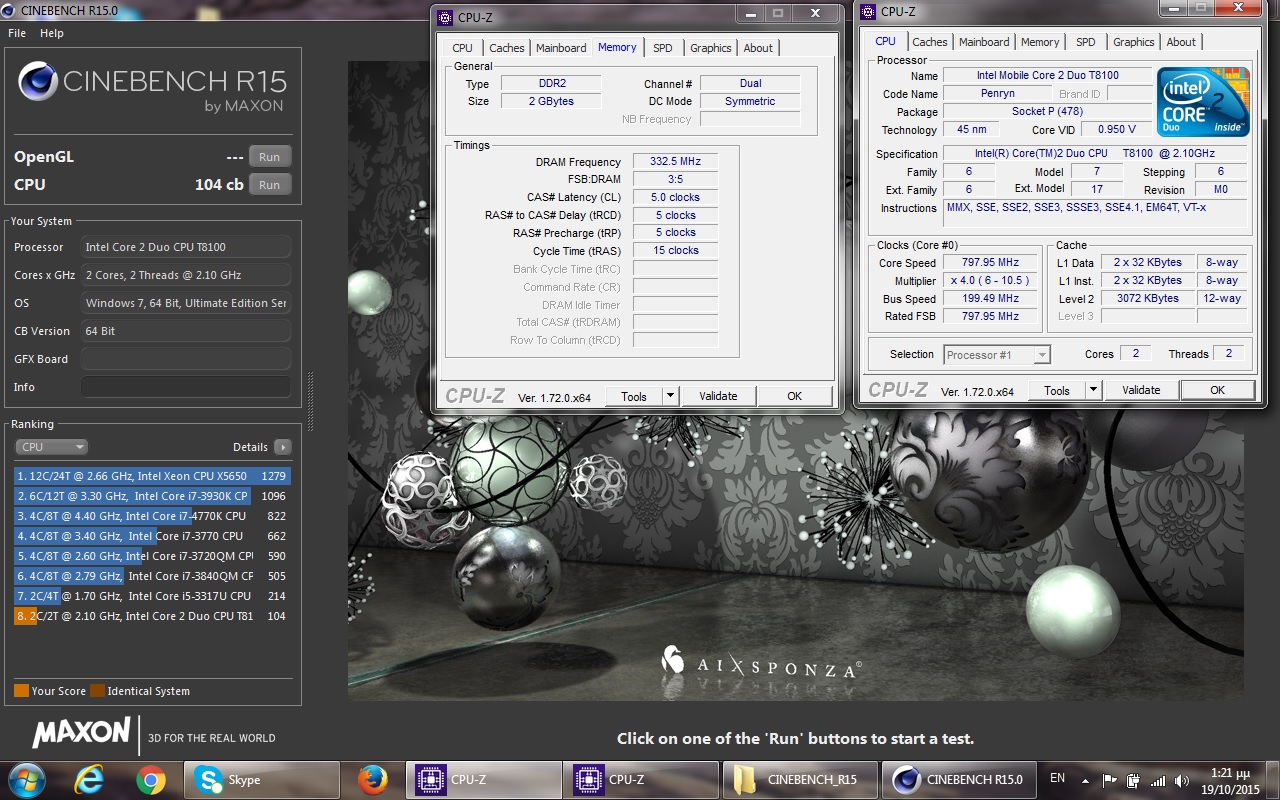
Task: Open the Help menu in Cinebench
Action: coord(52,33)
